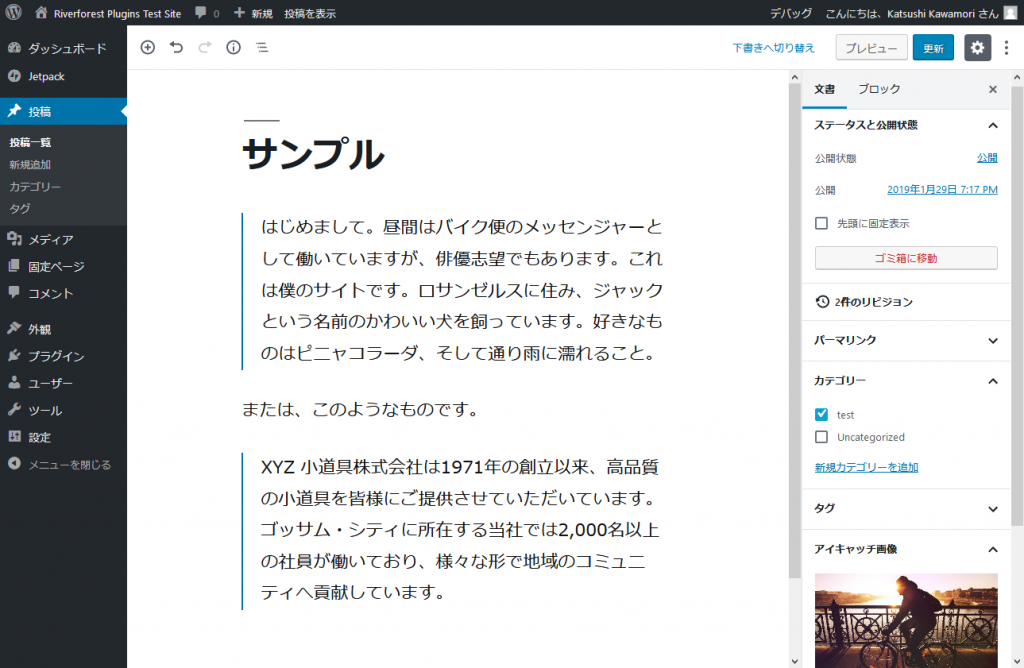1024x668 pixels.
Task: Click the undo arrow icon
Action: pos(177,47)
